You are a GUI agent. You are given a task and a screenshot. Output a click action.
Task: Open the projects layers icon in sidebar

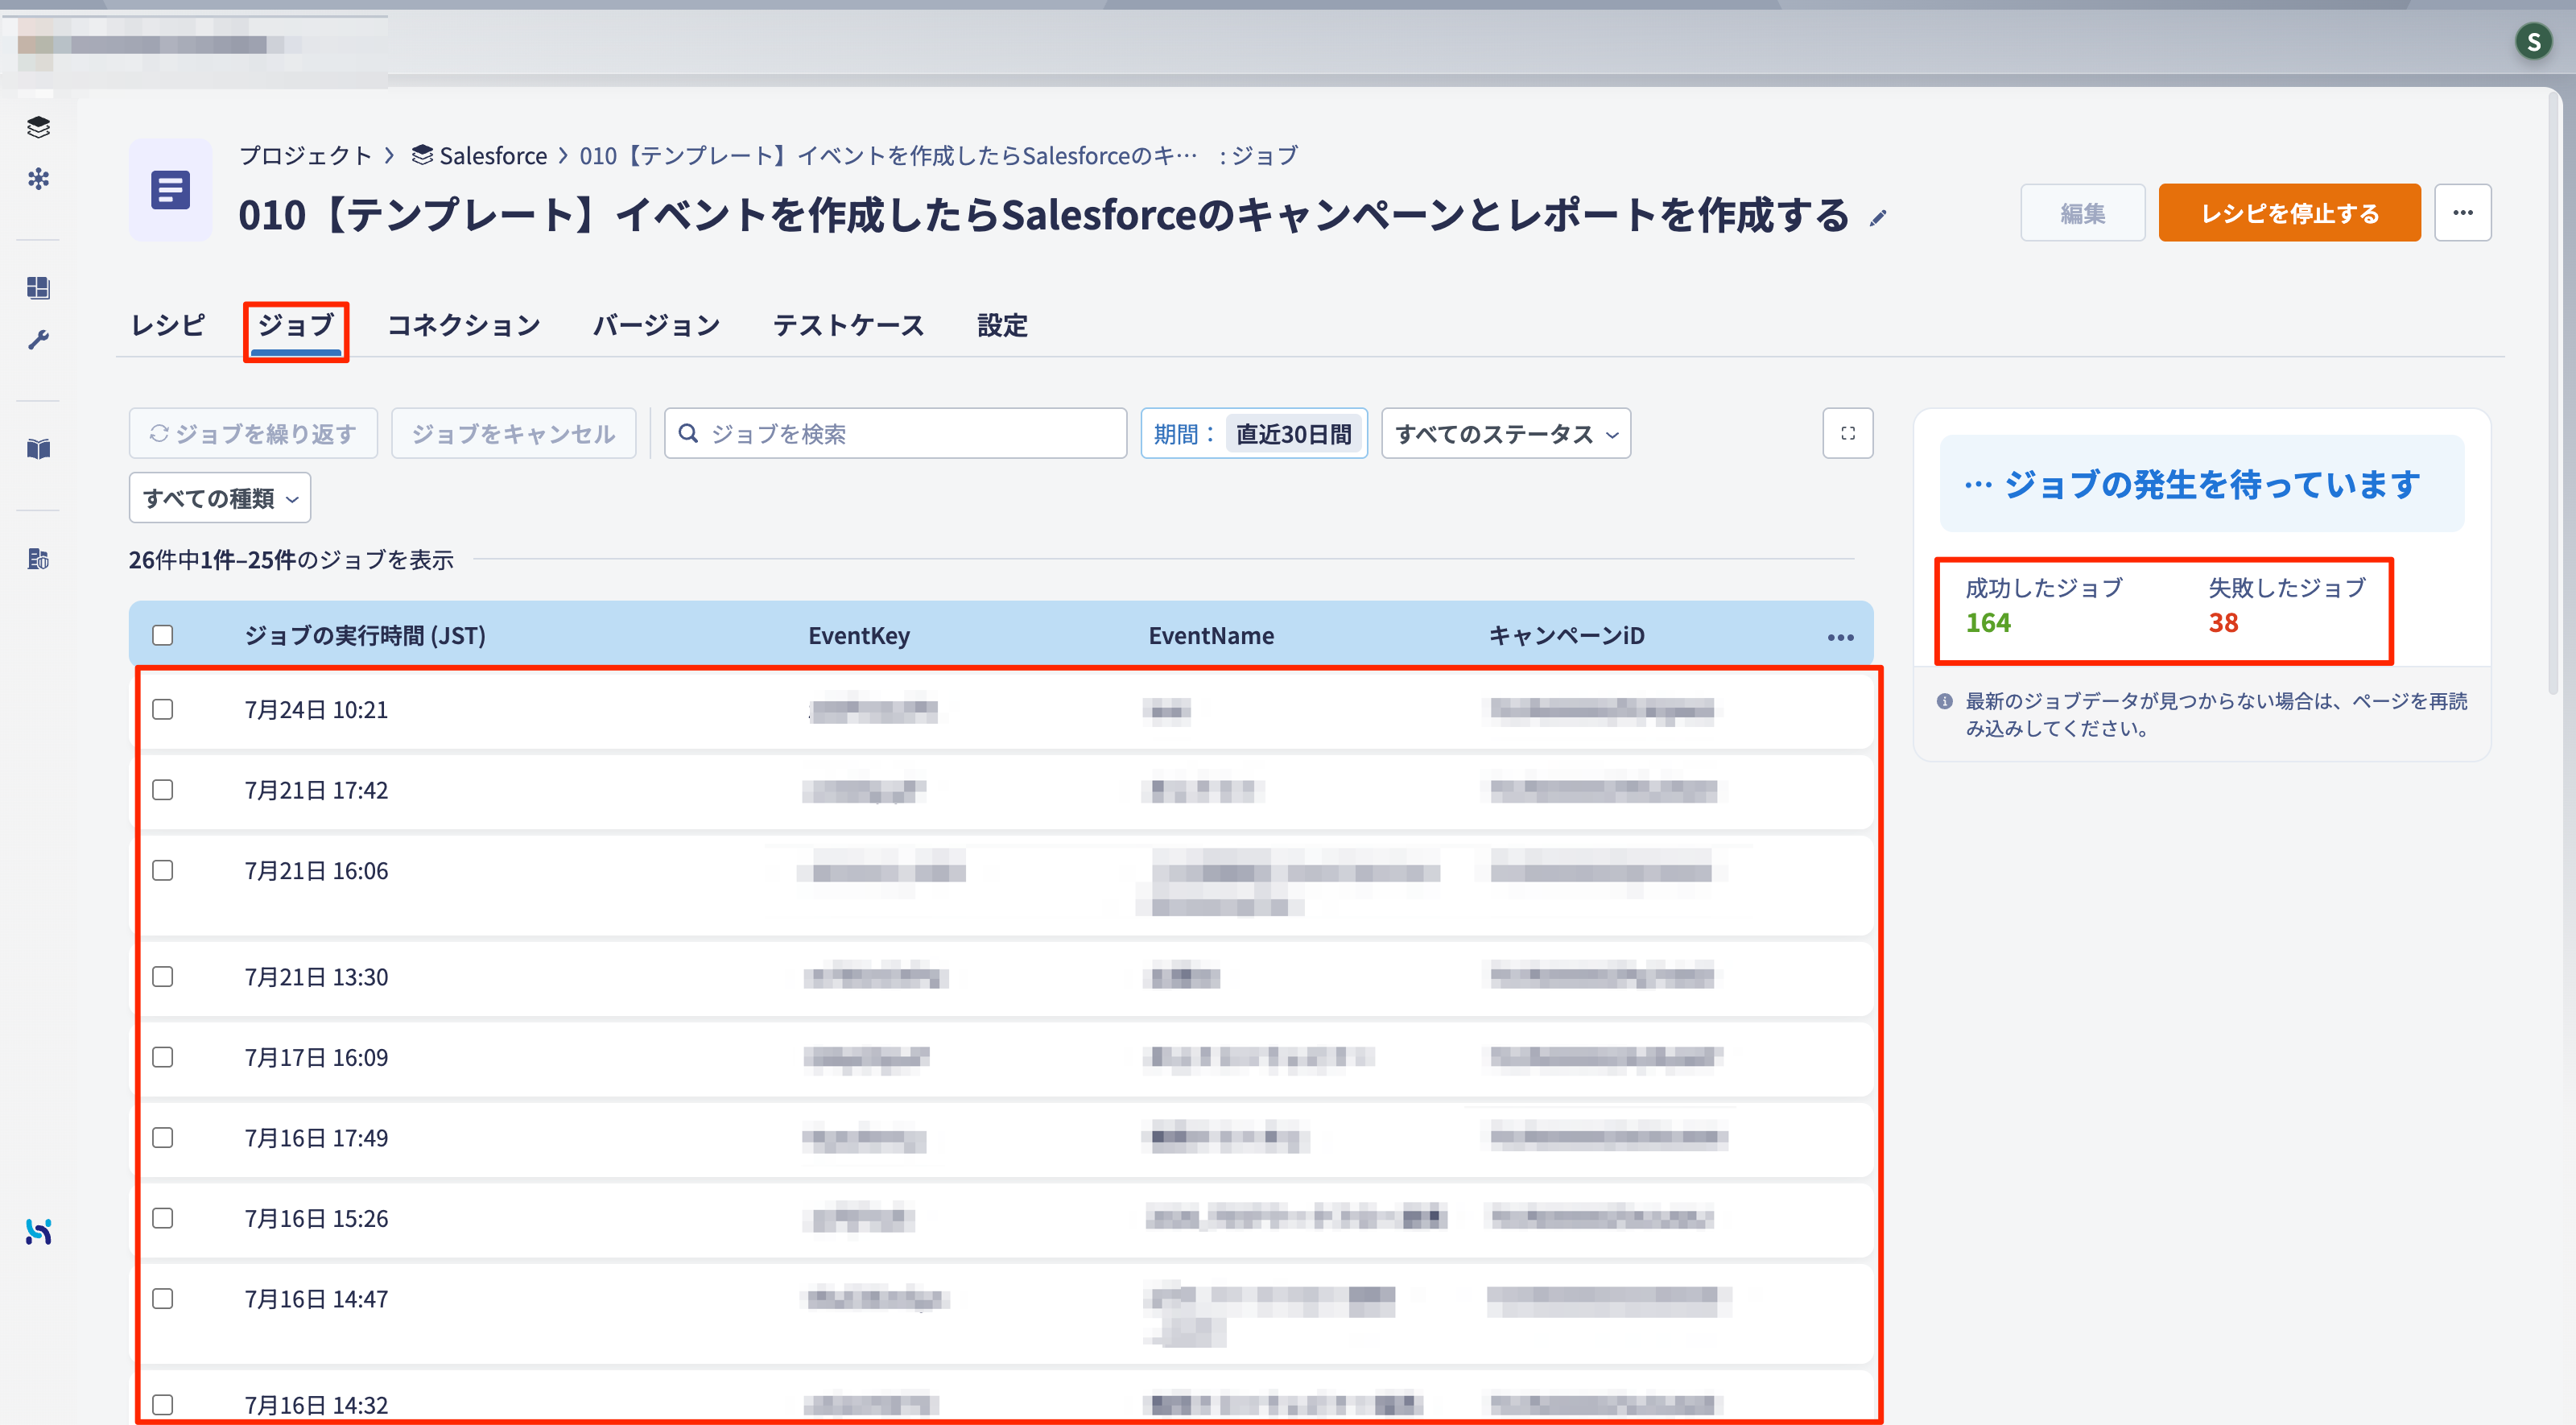(x=38, y=127)
